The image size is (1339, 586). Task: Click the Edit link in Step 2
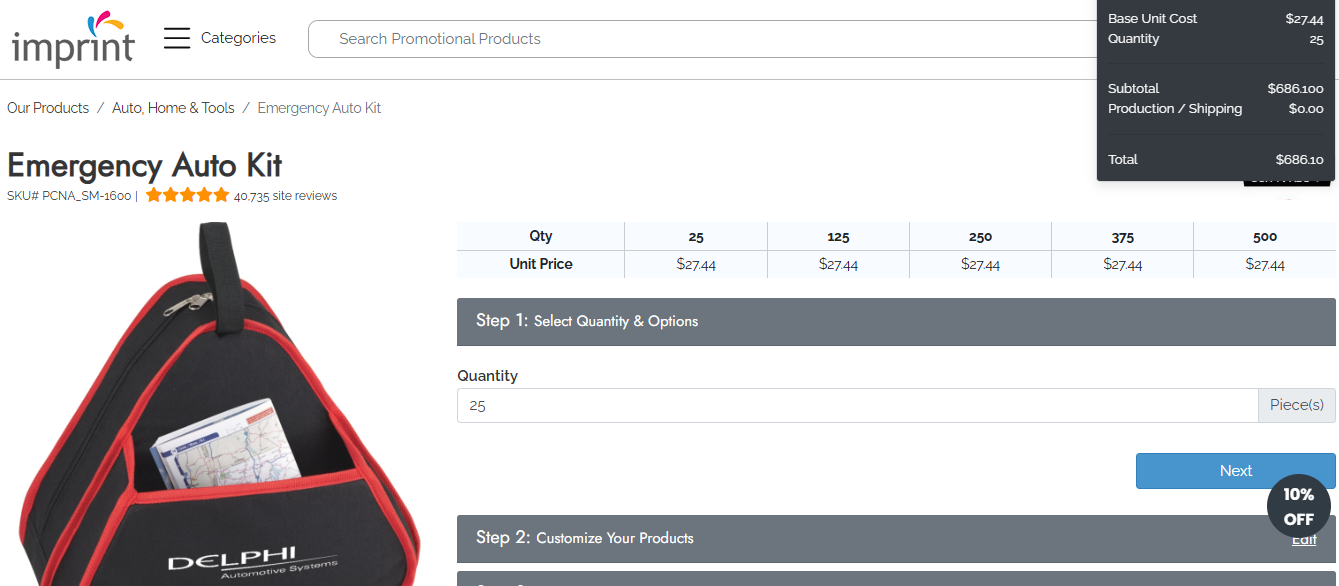pyautogui.click(x=1303, y=540)
